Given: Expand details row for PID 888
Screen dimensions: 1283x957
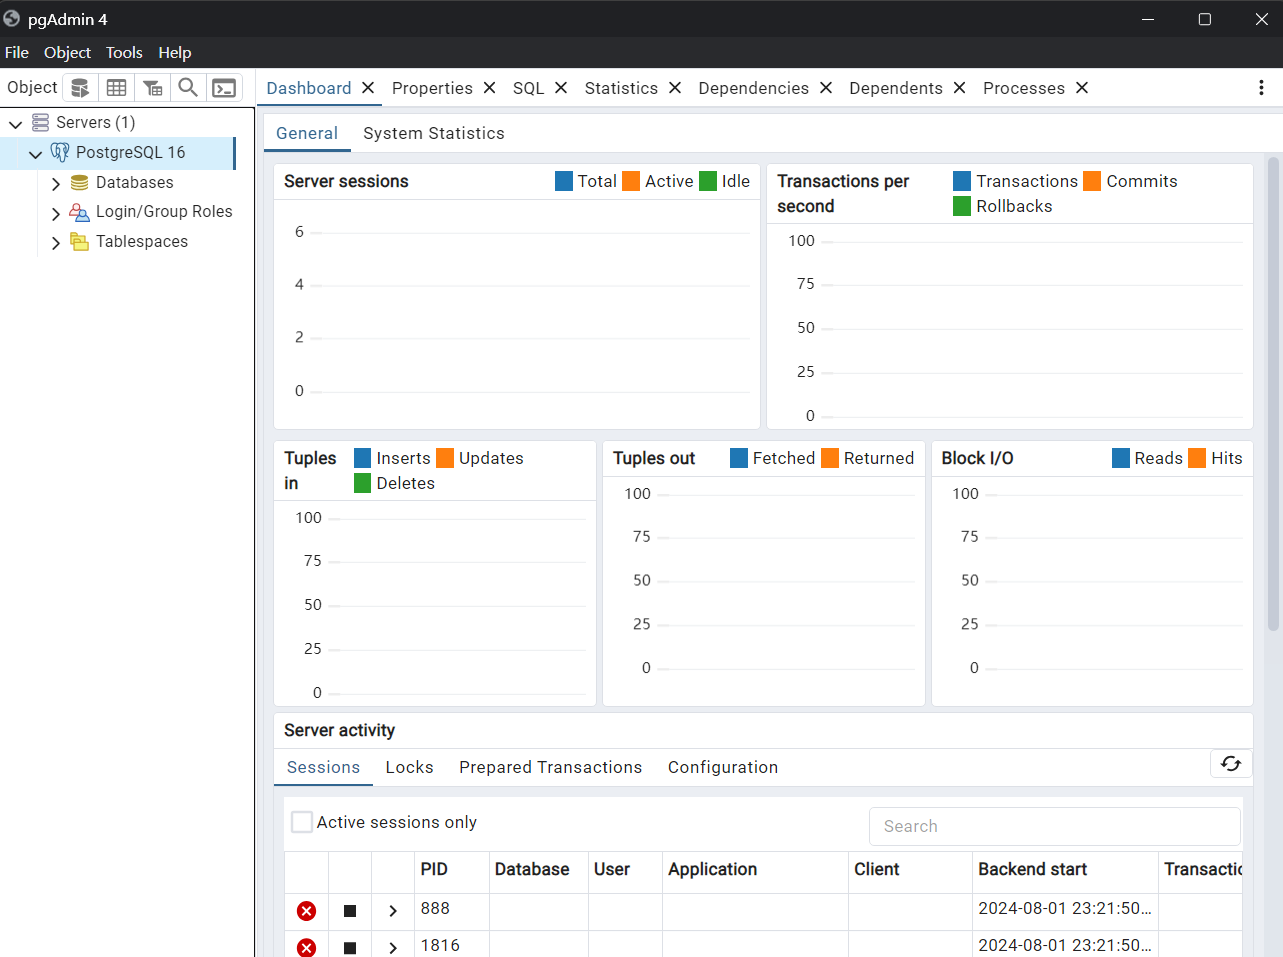Looking at the screenshot, I should coord(393,911).
